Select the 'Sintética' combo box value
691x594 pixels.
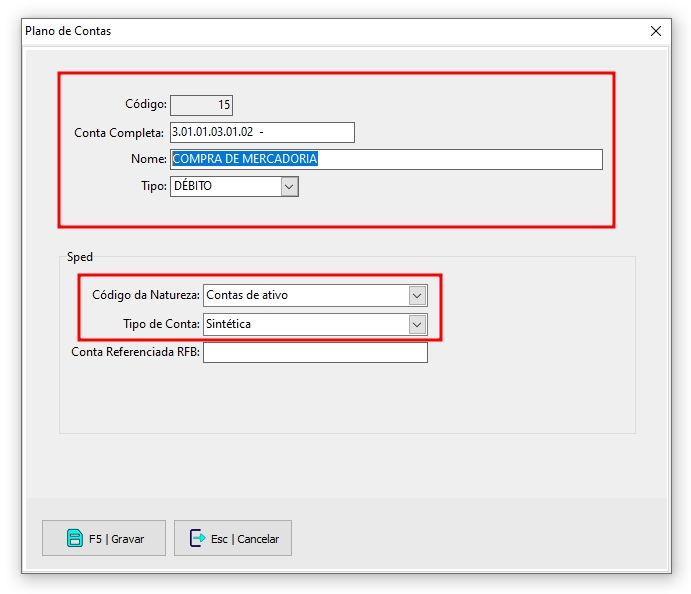304,324
